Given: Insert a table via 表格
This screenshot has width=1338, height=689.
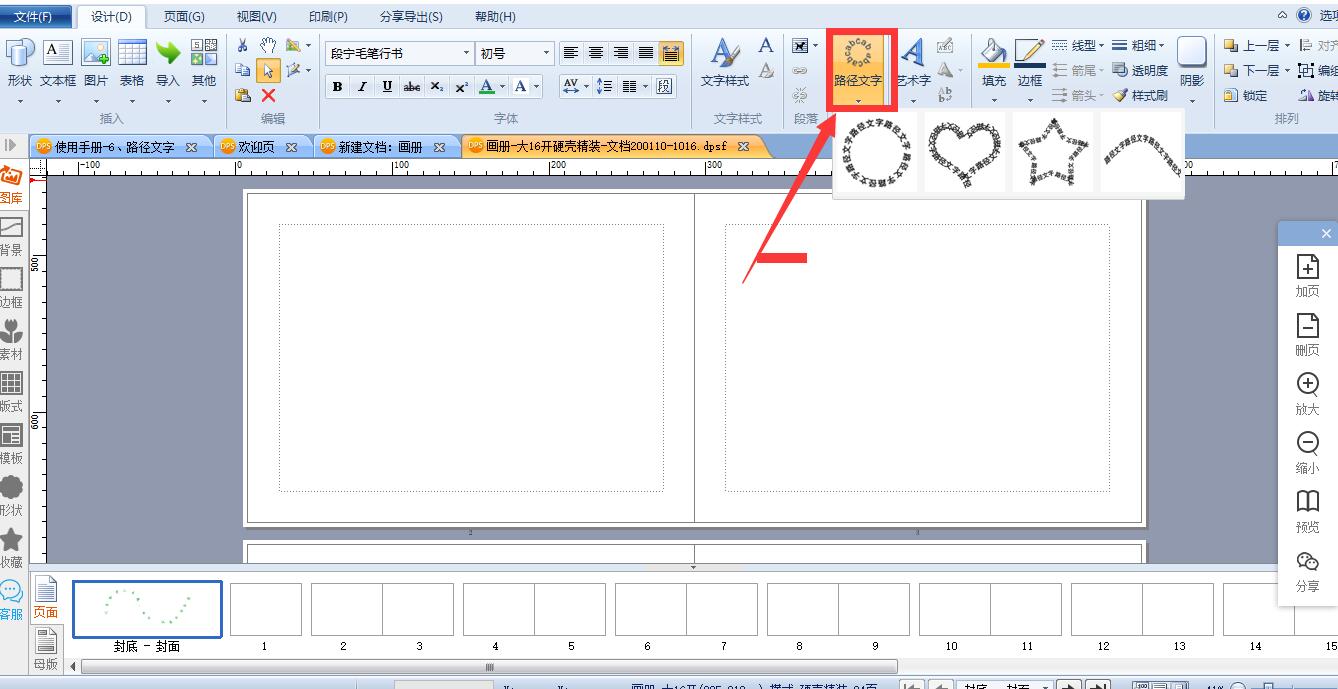Looking at the screenshot, I should tap(132, 63).
